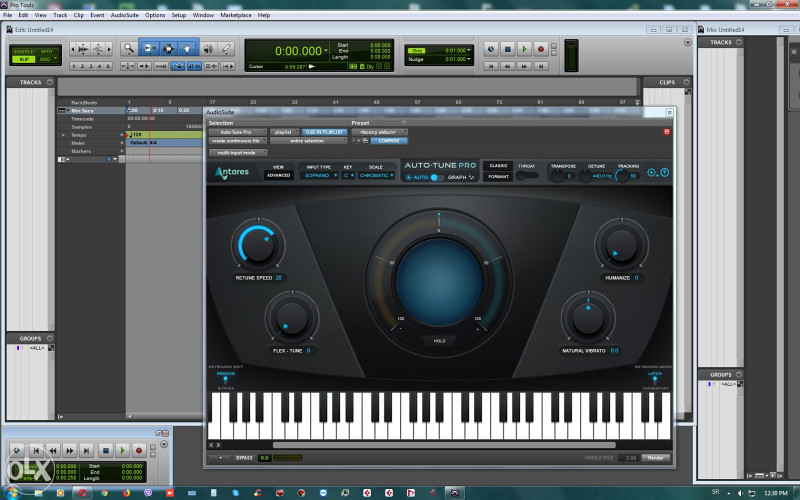The image size is (800, 500).
Task: Click Fast Forward in the Edit window transport
Action: click(x=524, y=66)
